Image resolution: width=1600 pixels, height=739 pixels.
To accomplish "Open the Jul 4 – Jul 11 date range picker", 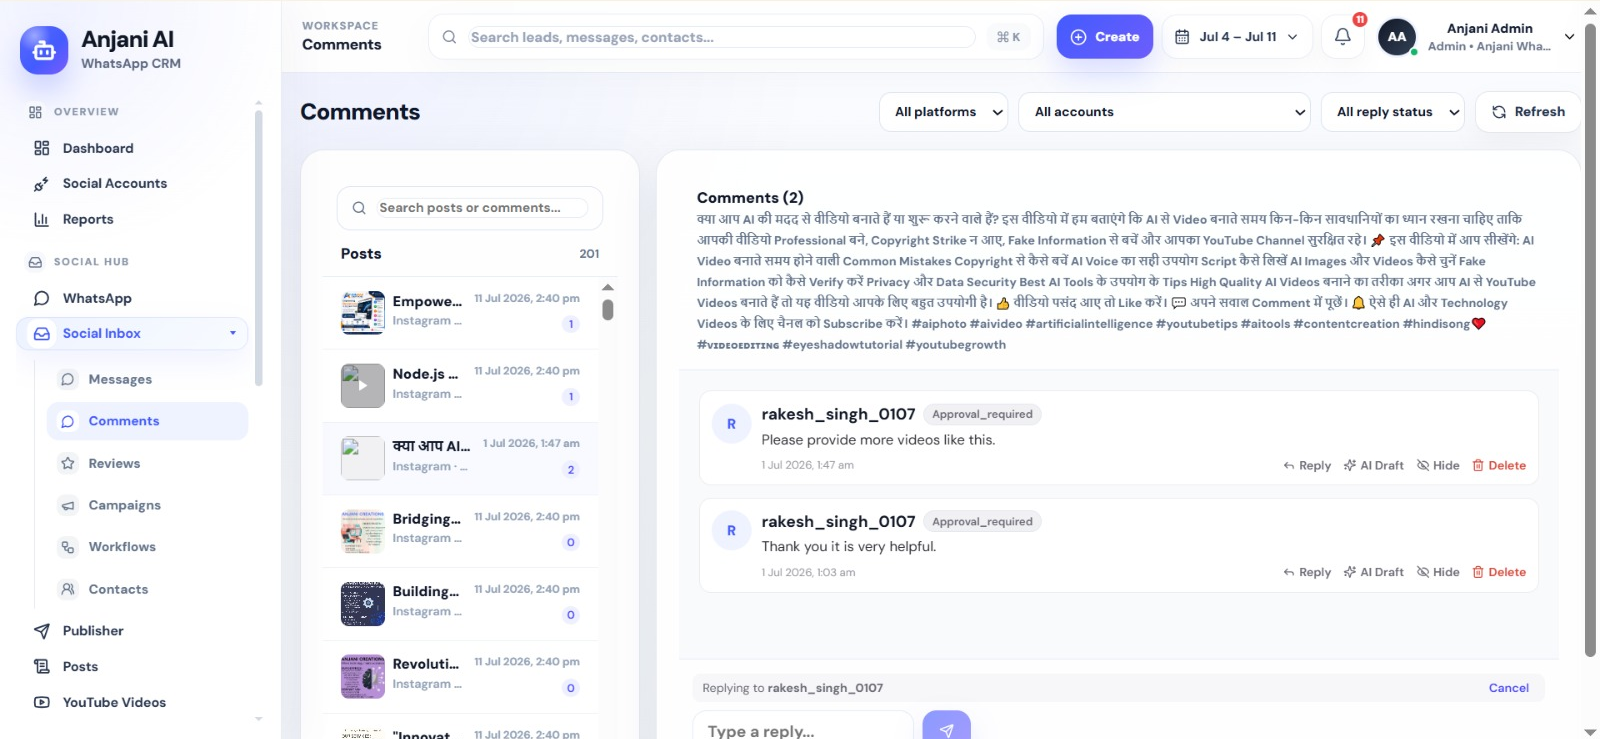I will 1236,37.
